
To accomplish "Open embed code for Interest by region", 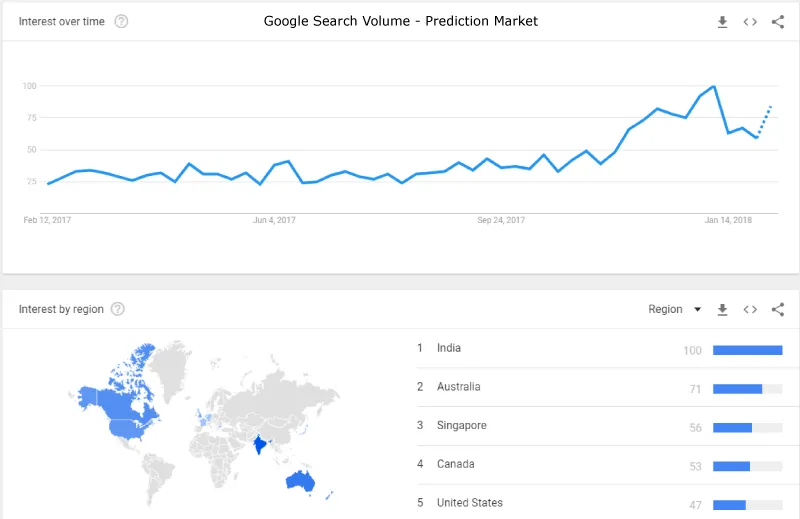I will [x=750, y=309].
